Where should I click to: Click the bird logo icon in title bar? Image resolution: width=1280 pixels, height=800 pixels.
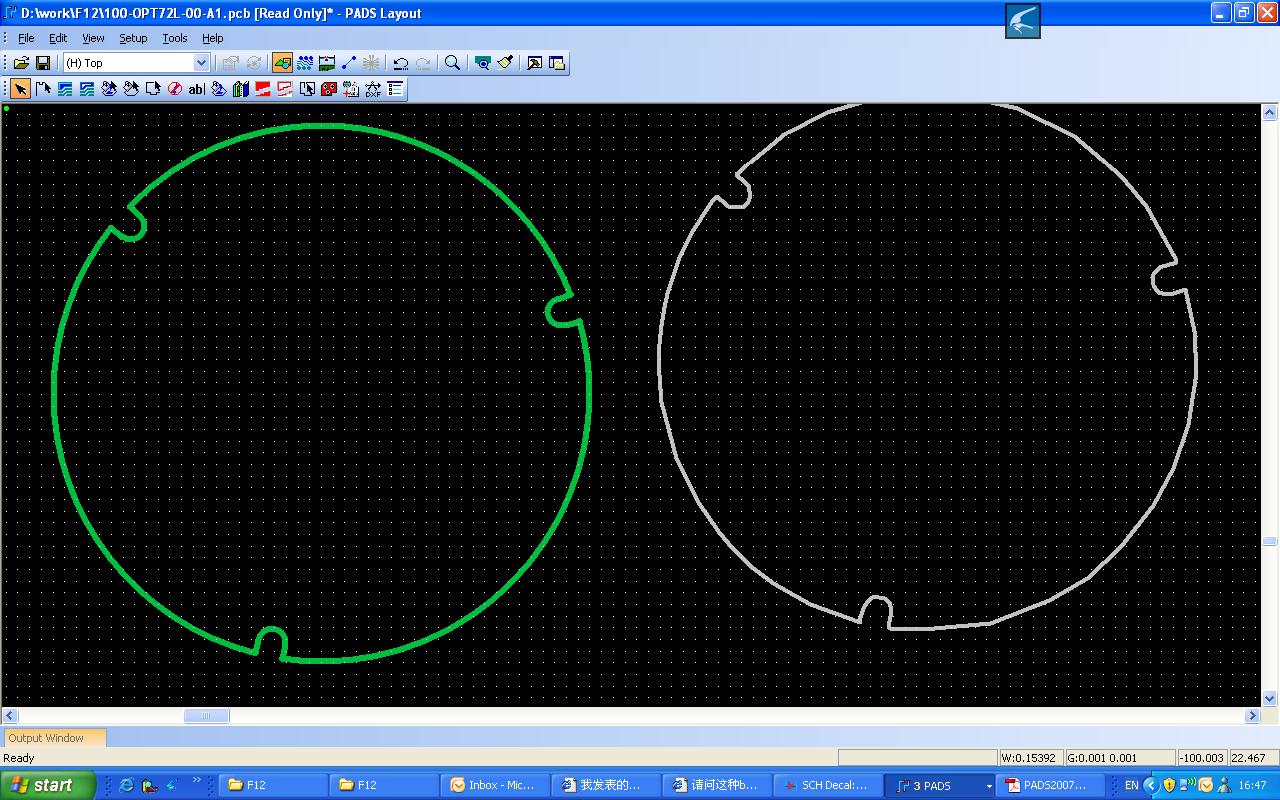pos(1023,21)
